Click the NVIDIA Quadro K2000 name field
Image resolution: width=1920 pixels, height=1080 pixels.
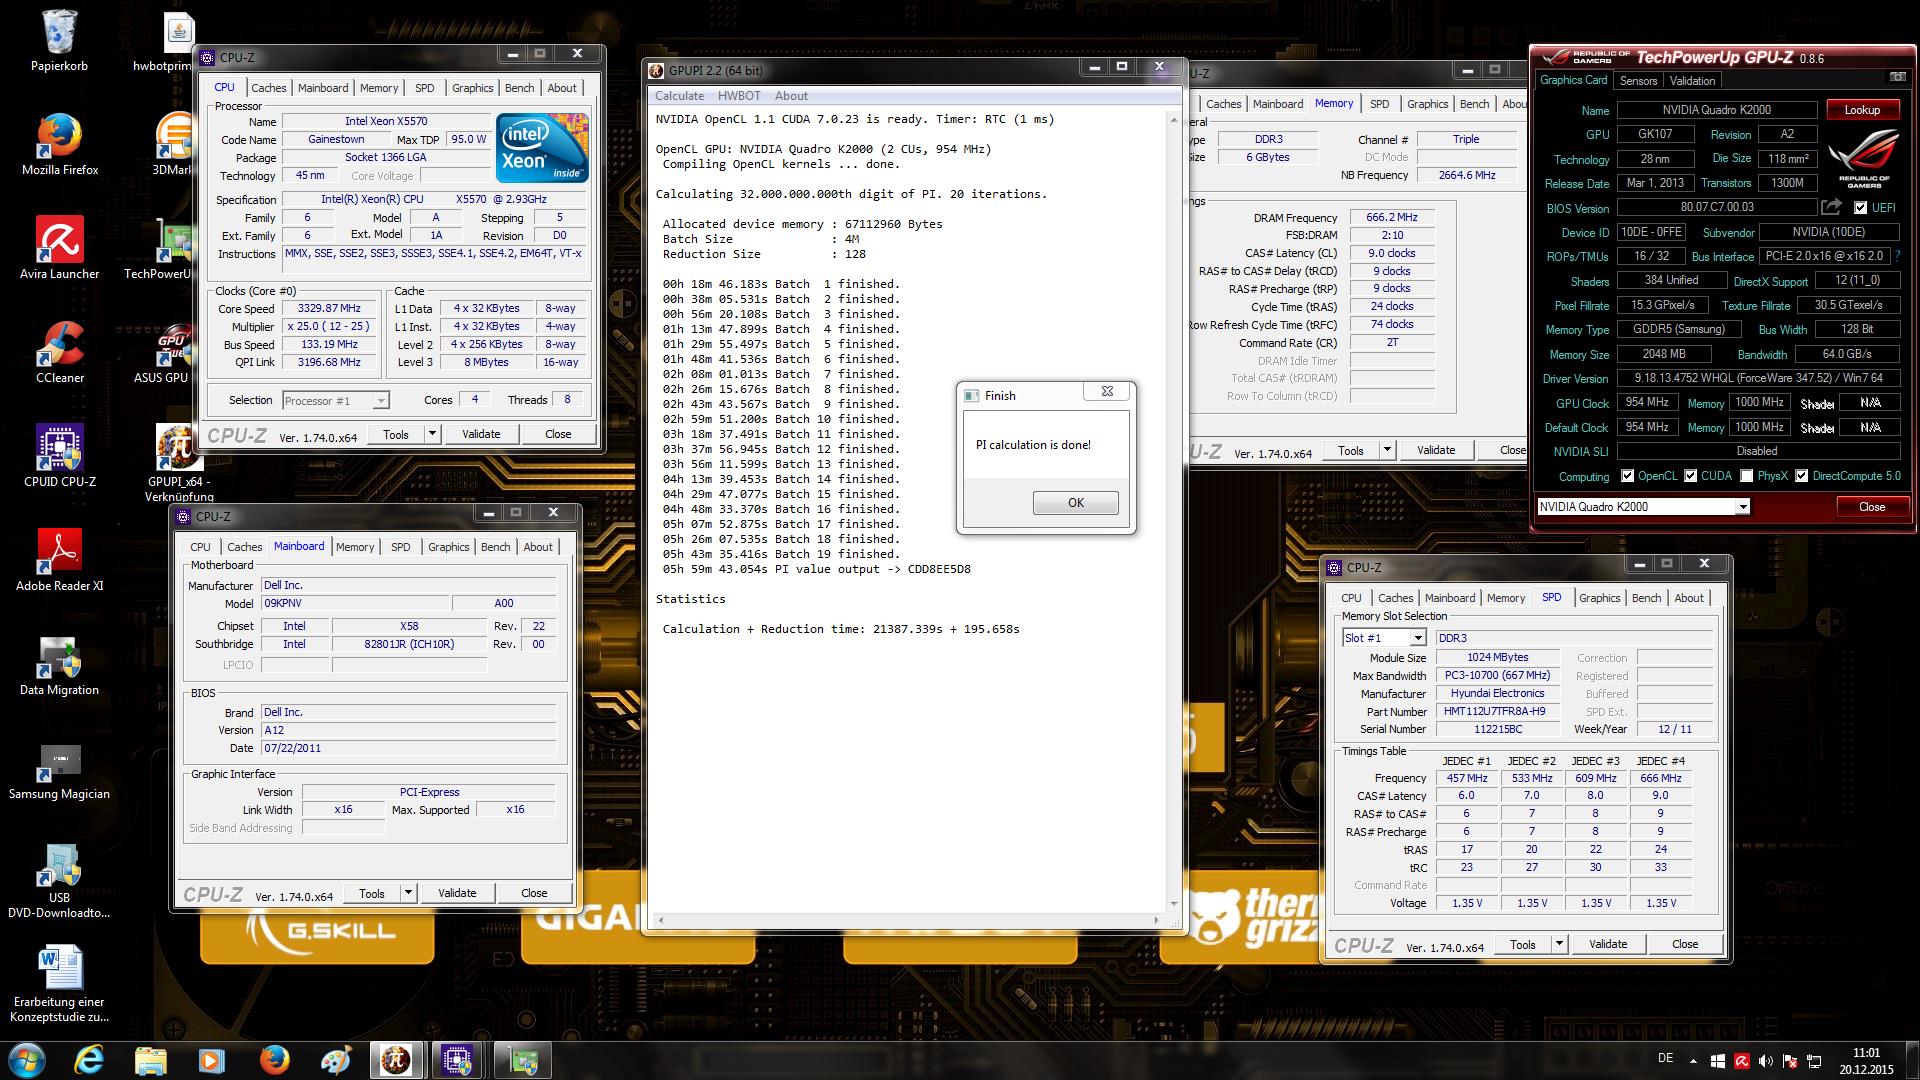click(x=1716, y=110)
